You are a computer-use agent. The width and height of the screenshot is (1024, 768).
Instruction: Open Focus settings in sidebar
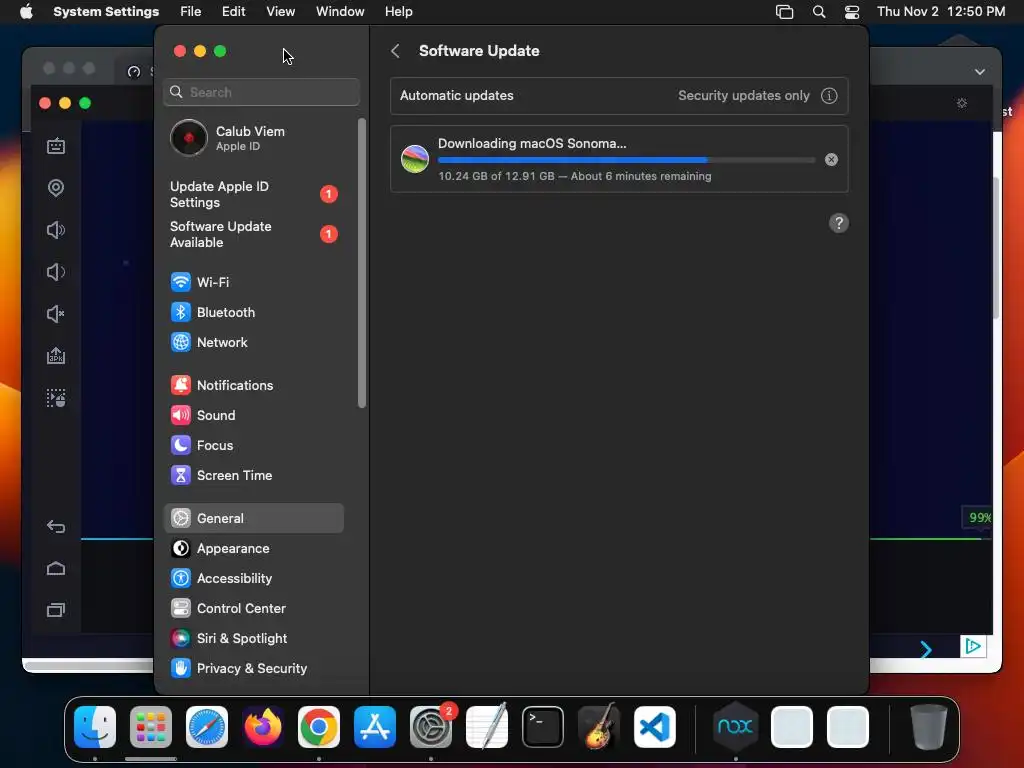pos(253,445)
